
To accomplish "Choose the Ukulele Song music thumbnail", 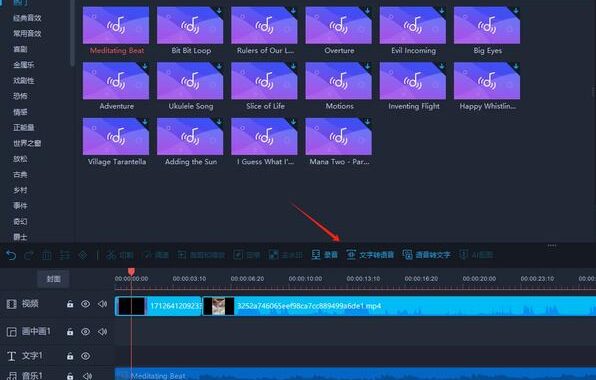I will click(190, 81).
